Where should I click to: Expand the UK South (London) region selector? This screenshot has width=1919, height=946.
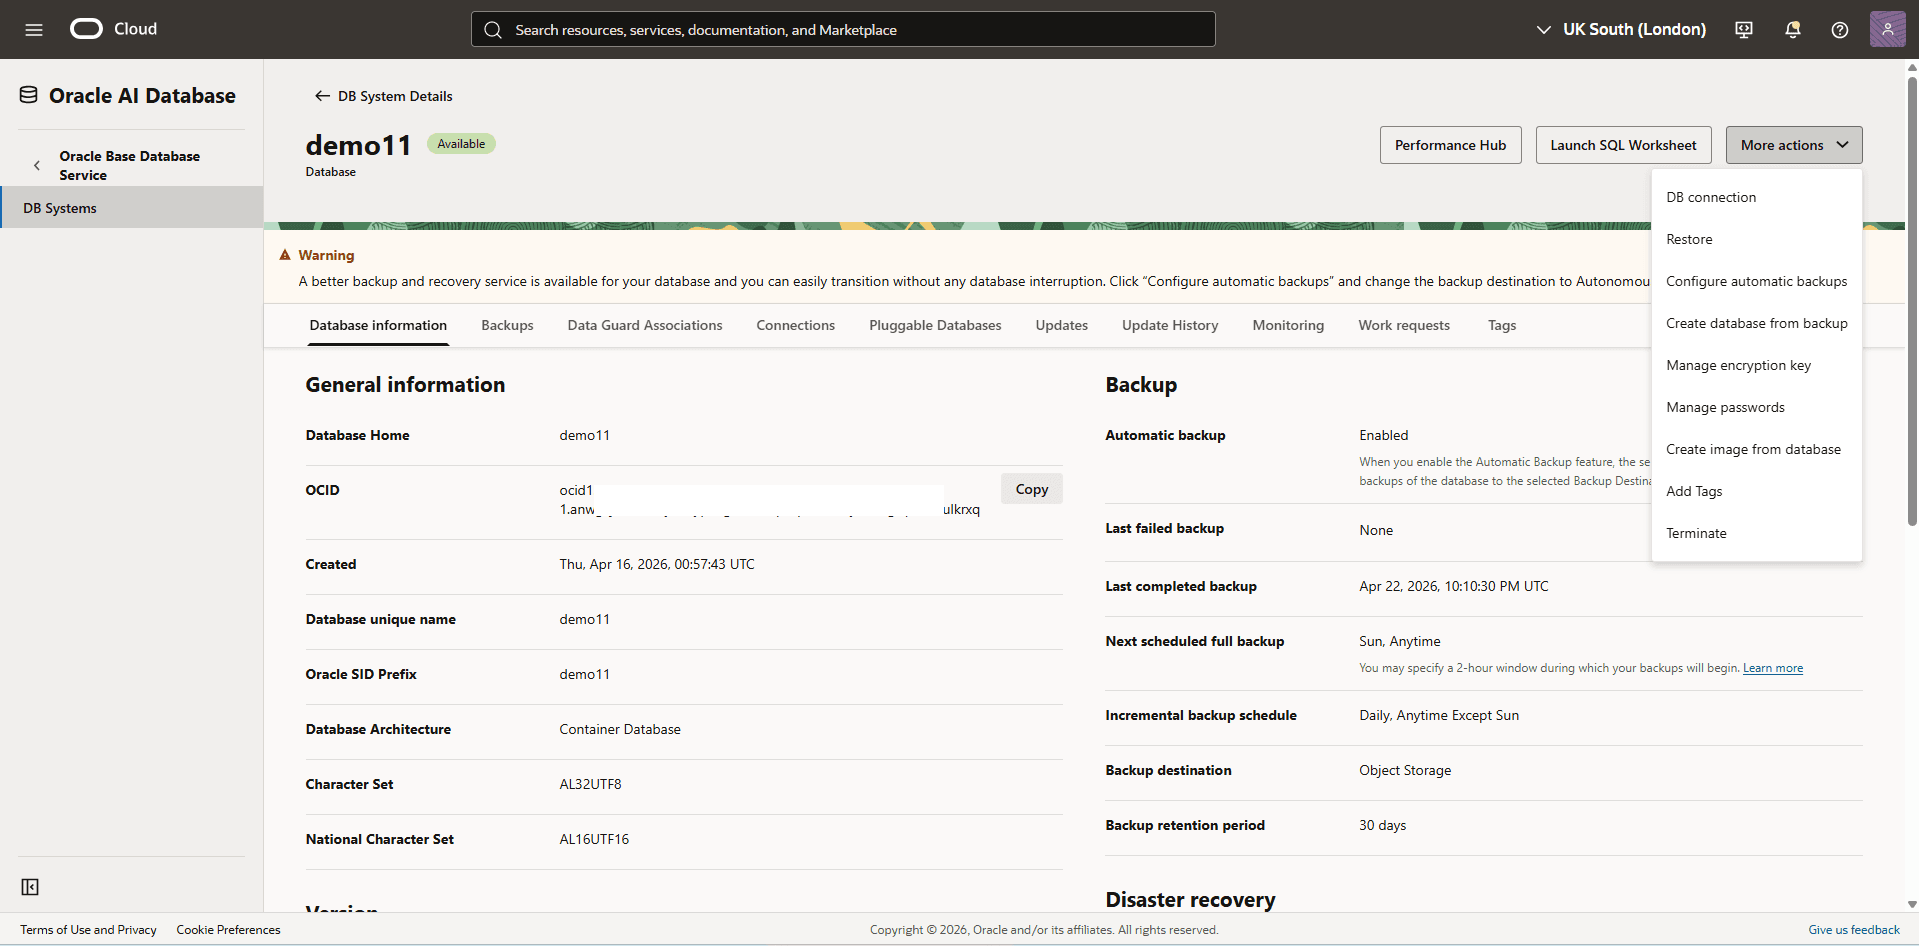[1621, 30]
